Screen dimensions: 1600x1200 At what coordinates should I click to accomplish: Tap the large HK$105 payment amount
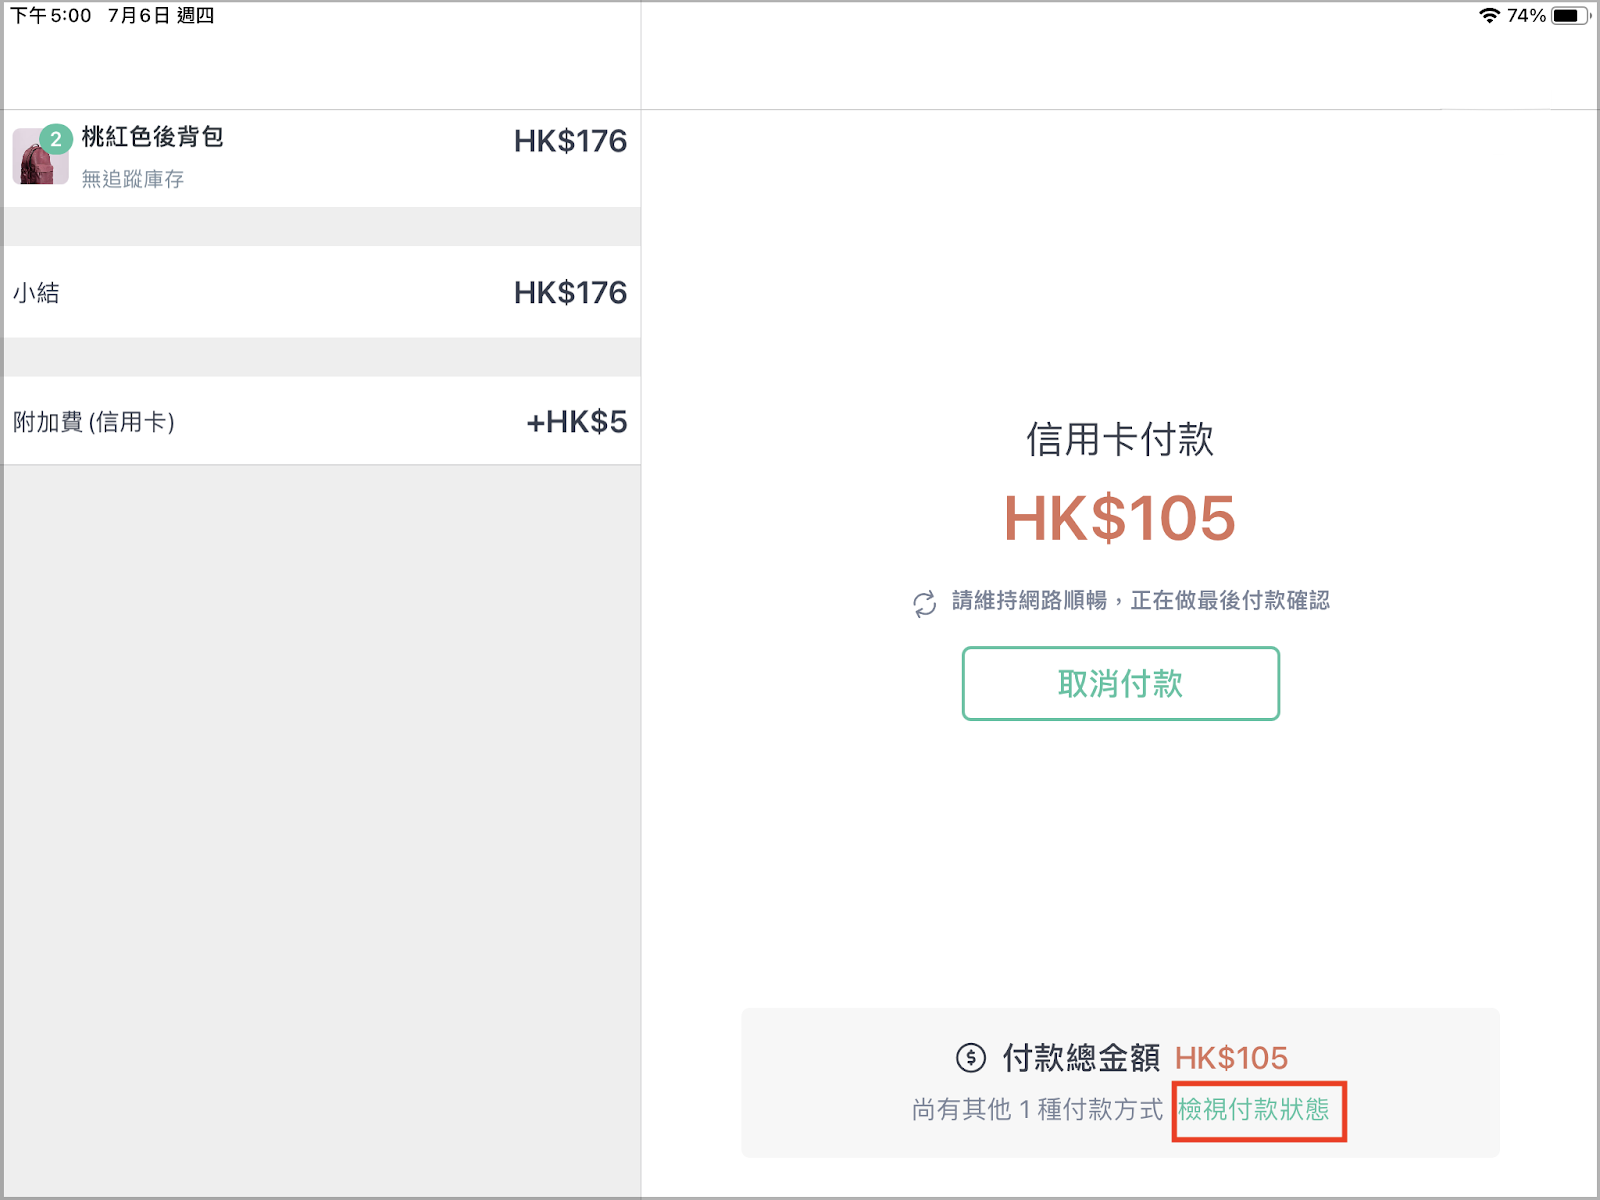[x=1120, y=518]
